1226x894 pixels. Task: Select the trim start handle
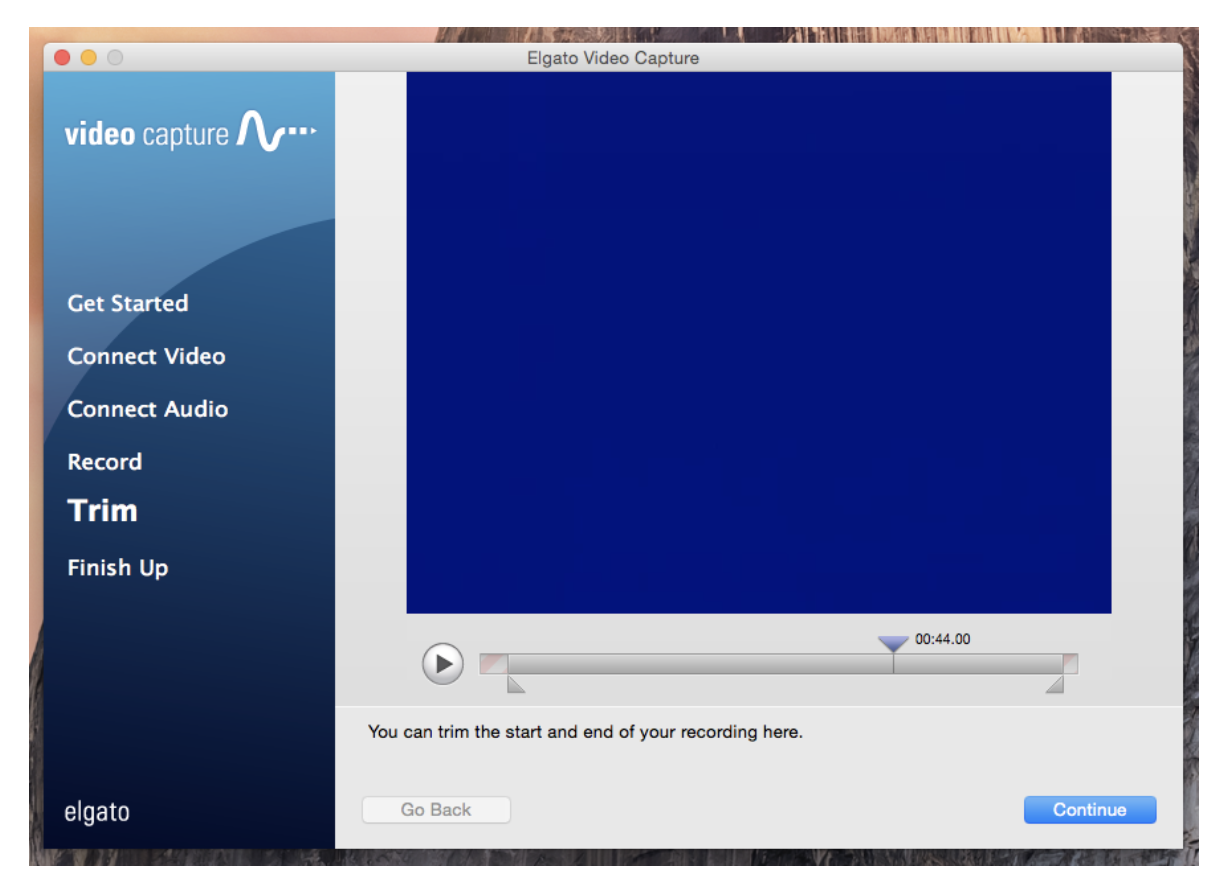[x=516, y=684]
